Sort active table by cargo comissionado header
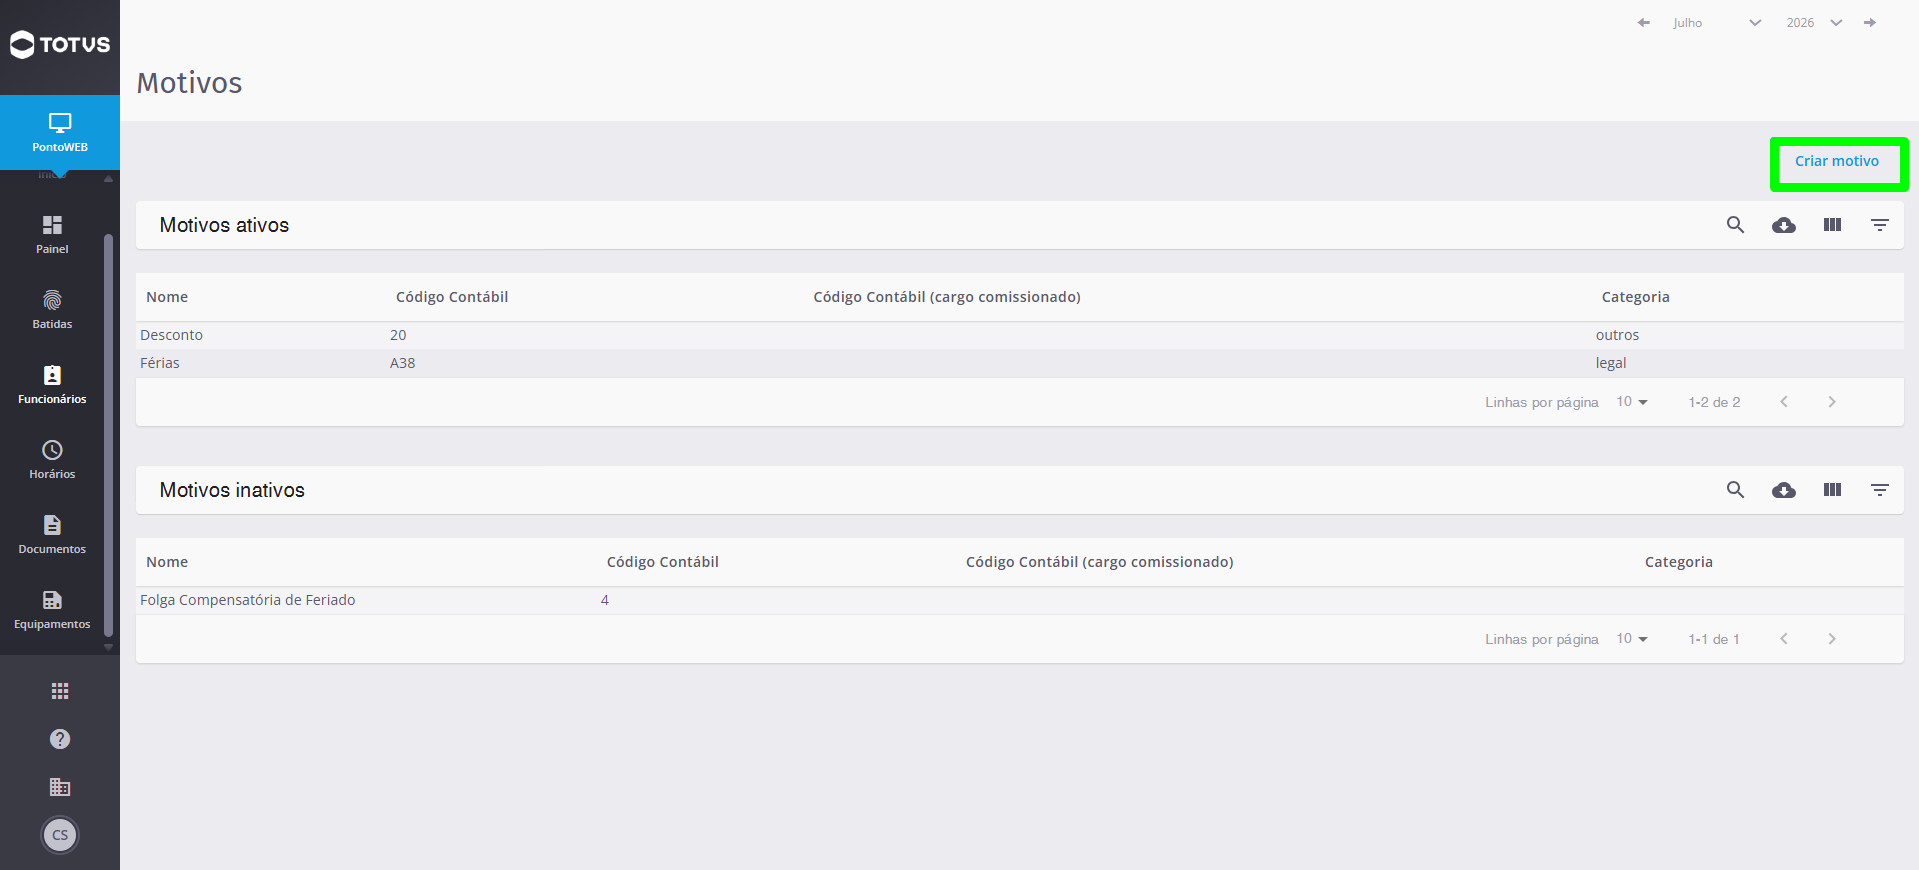Screen dimensions: 1919x870 947,297
